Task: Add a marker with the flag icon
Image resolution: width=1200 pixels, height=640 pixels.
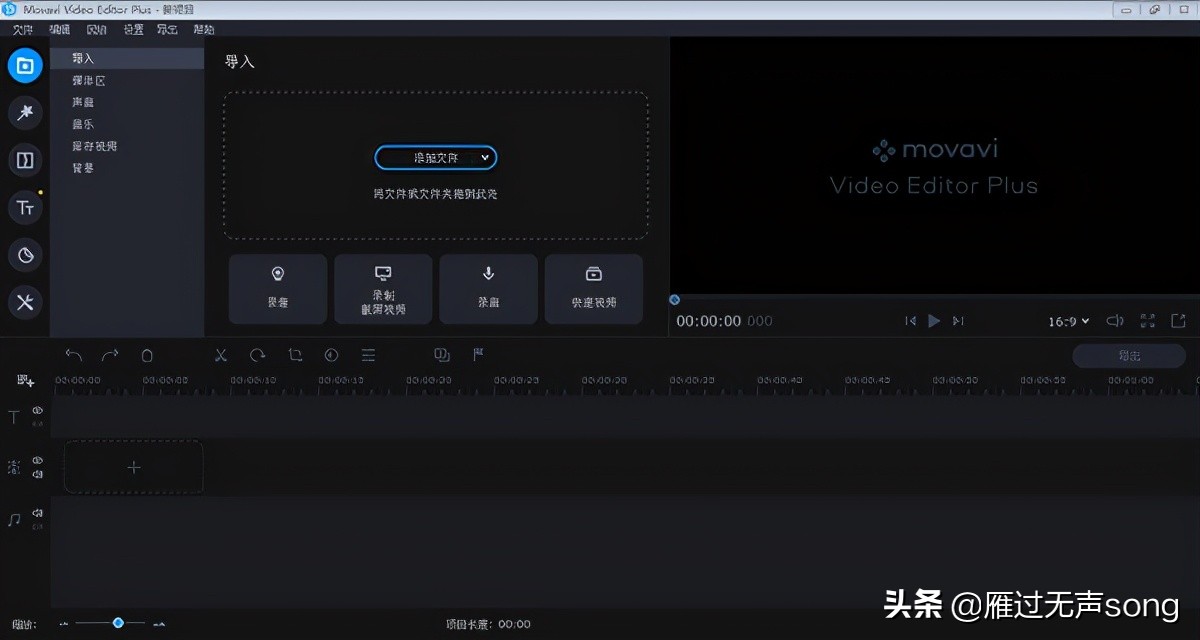Action: (478, 355)
